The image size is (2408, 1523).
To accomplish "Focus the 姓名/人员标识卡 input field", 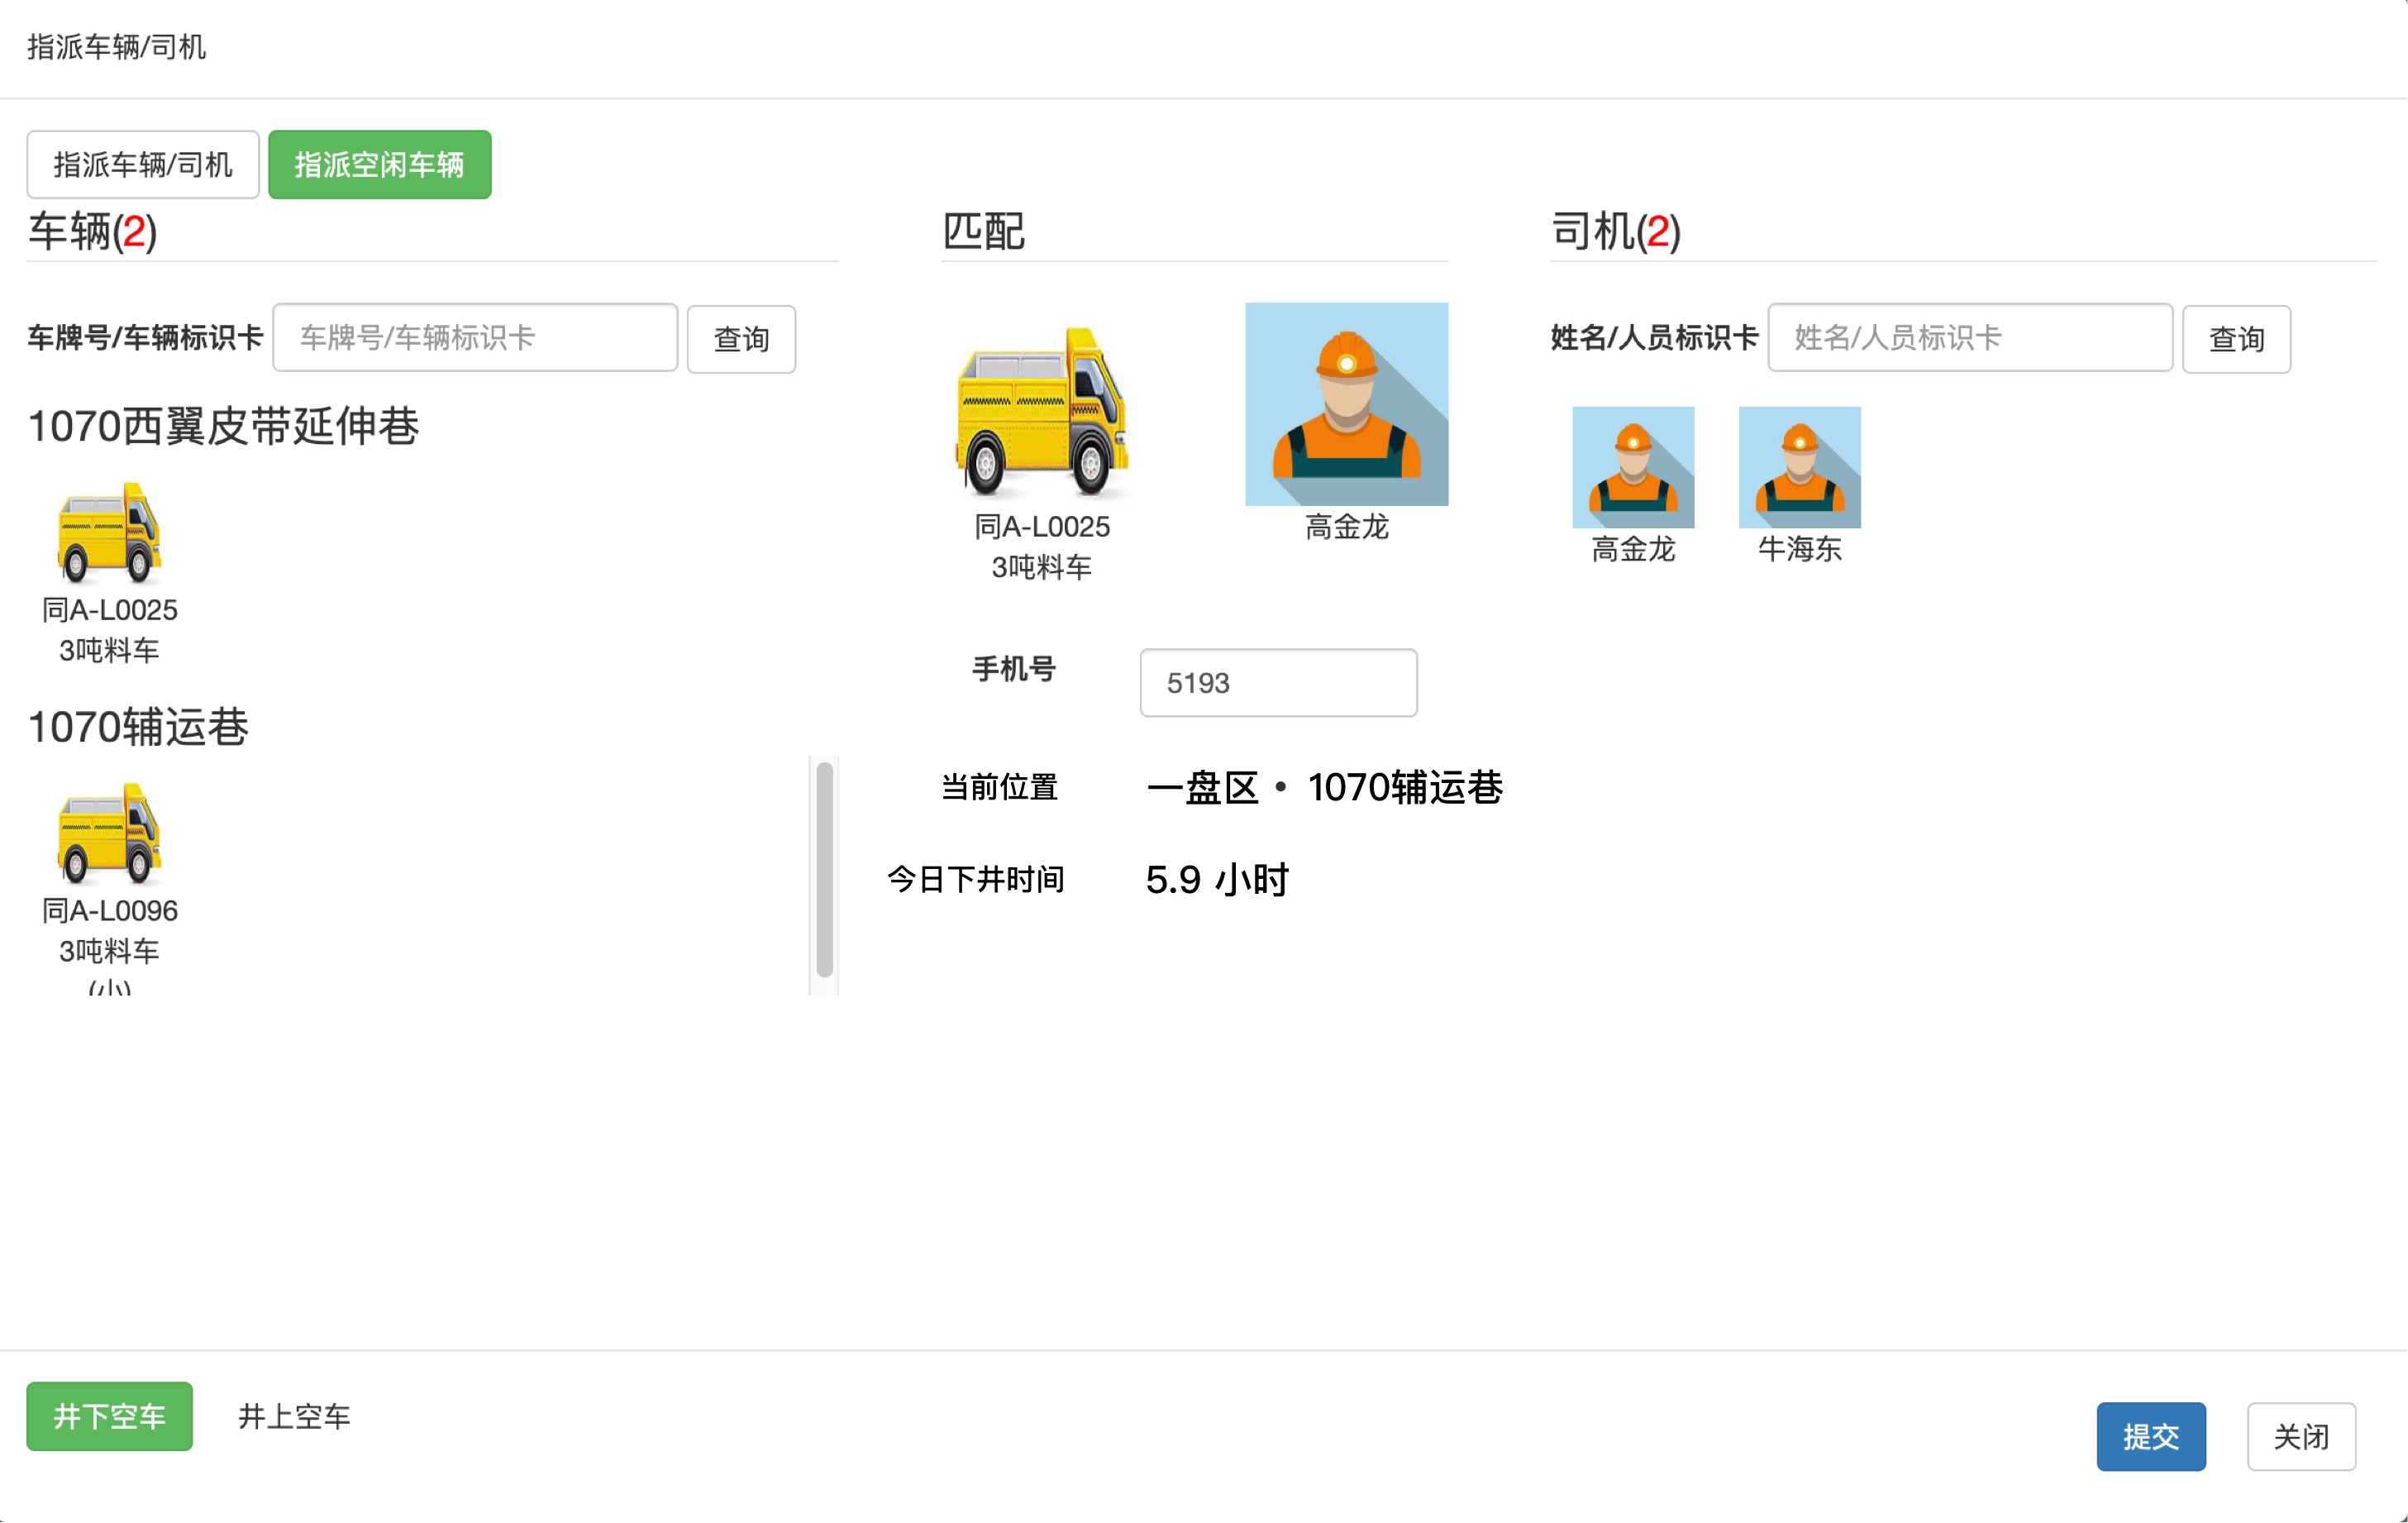I will (x=1969, y=338).
